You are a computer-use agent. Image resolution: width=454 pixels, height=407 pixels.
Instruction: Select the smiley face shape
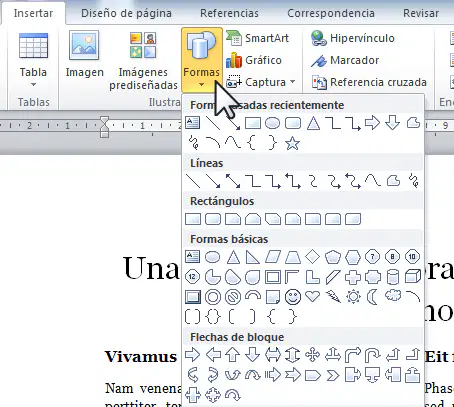293,297
